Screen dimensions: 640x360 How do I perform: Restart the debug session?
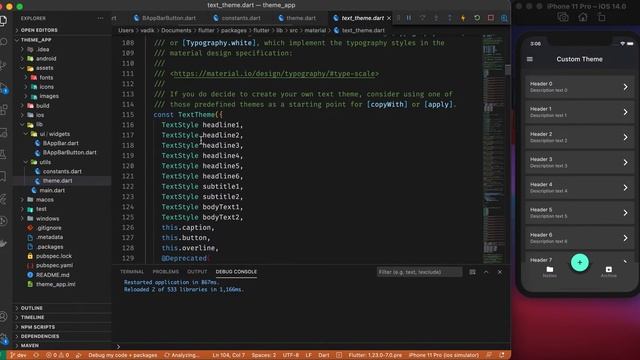point(477,18)
